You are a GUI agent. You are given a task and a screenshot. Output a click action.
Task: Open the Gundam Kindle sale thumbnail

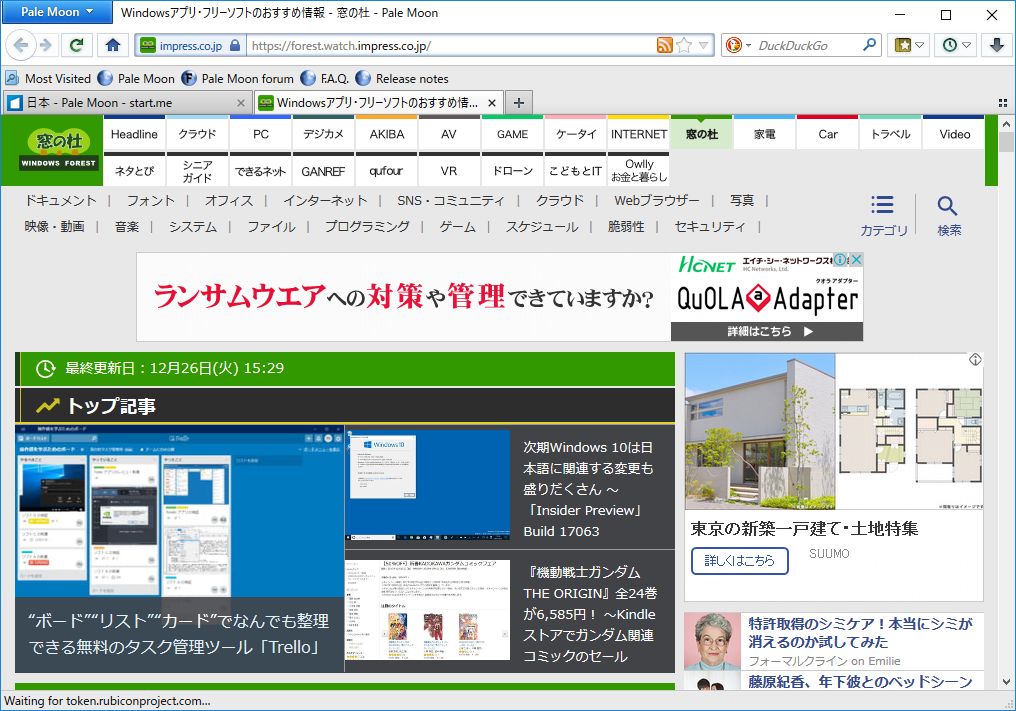[428, 610]
